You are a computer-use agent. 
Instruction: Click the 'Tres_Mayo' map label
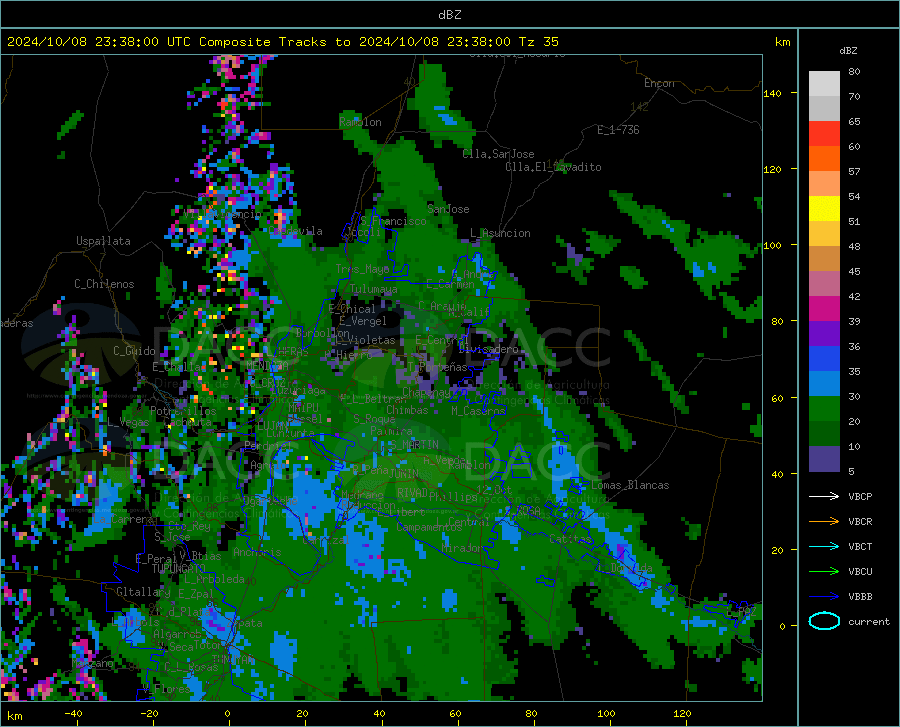click(363, 269)
